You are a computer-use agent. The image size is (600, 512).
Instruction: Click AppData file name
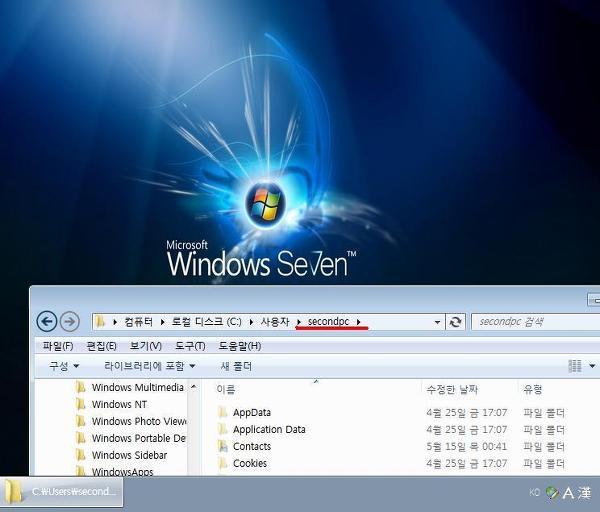(252, 413)
